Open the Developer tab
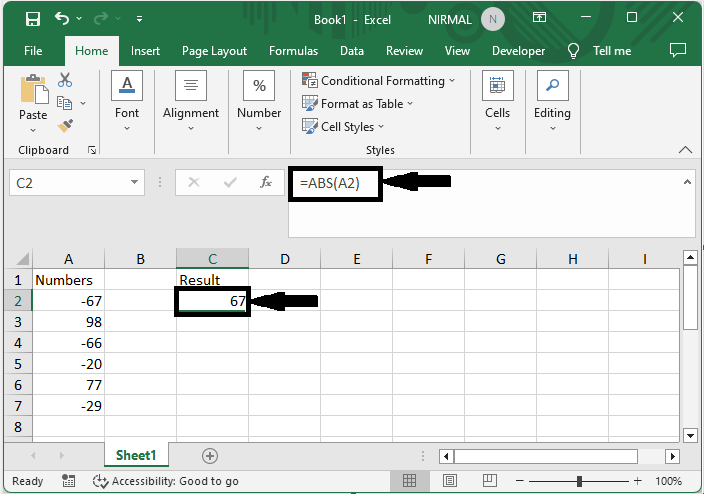The image size is (704, 494). [x=518, y=51]
